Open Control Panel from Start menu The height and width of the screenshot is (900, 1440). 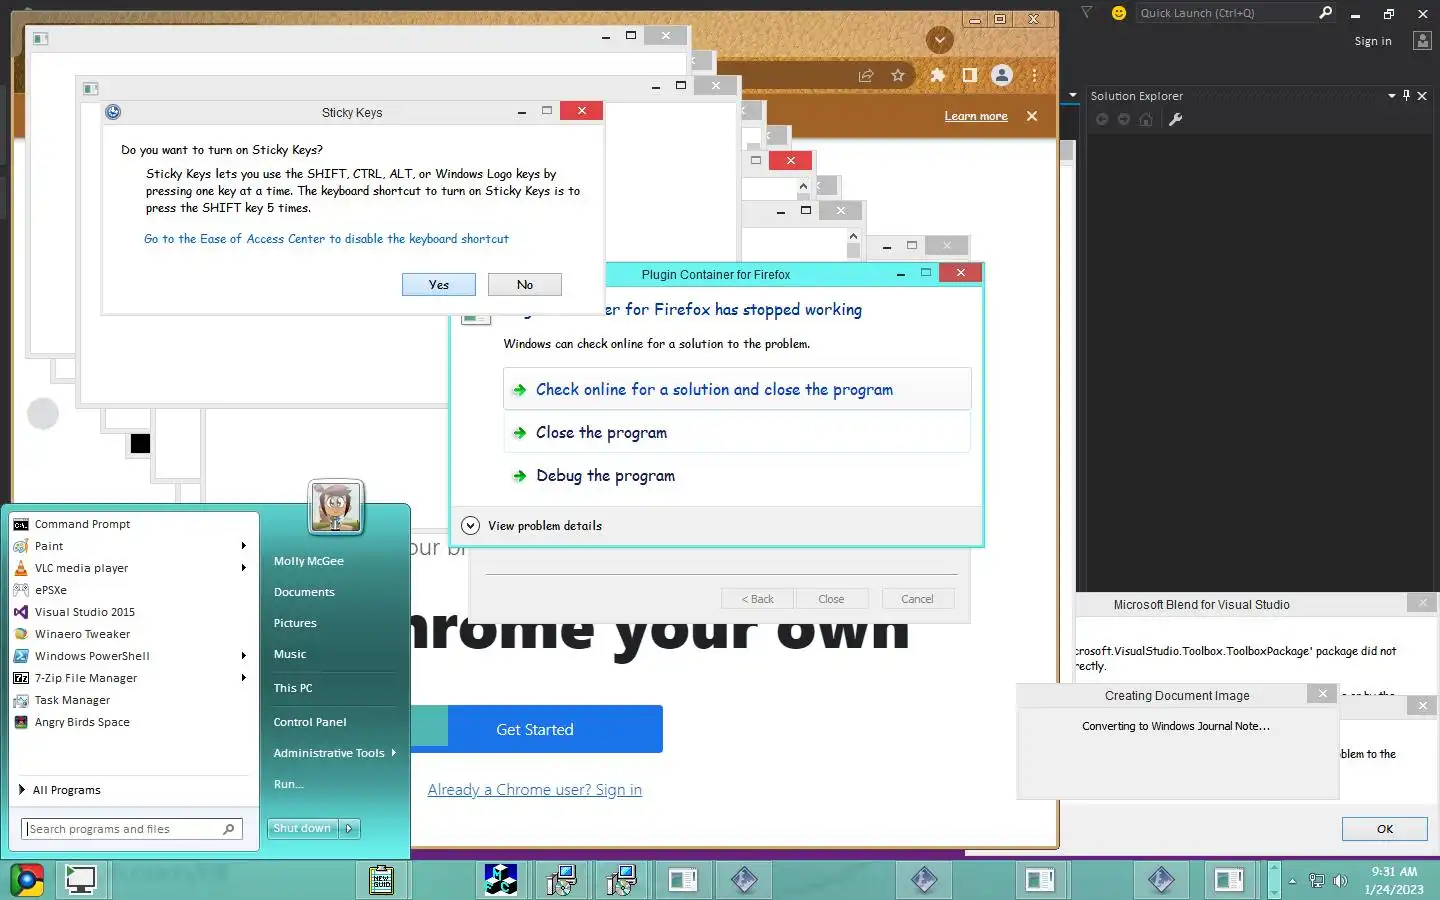pyautogui.click(x=310, y=722)
